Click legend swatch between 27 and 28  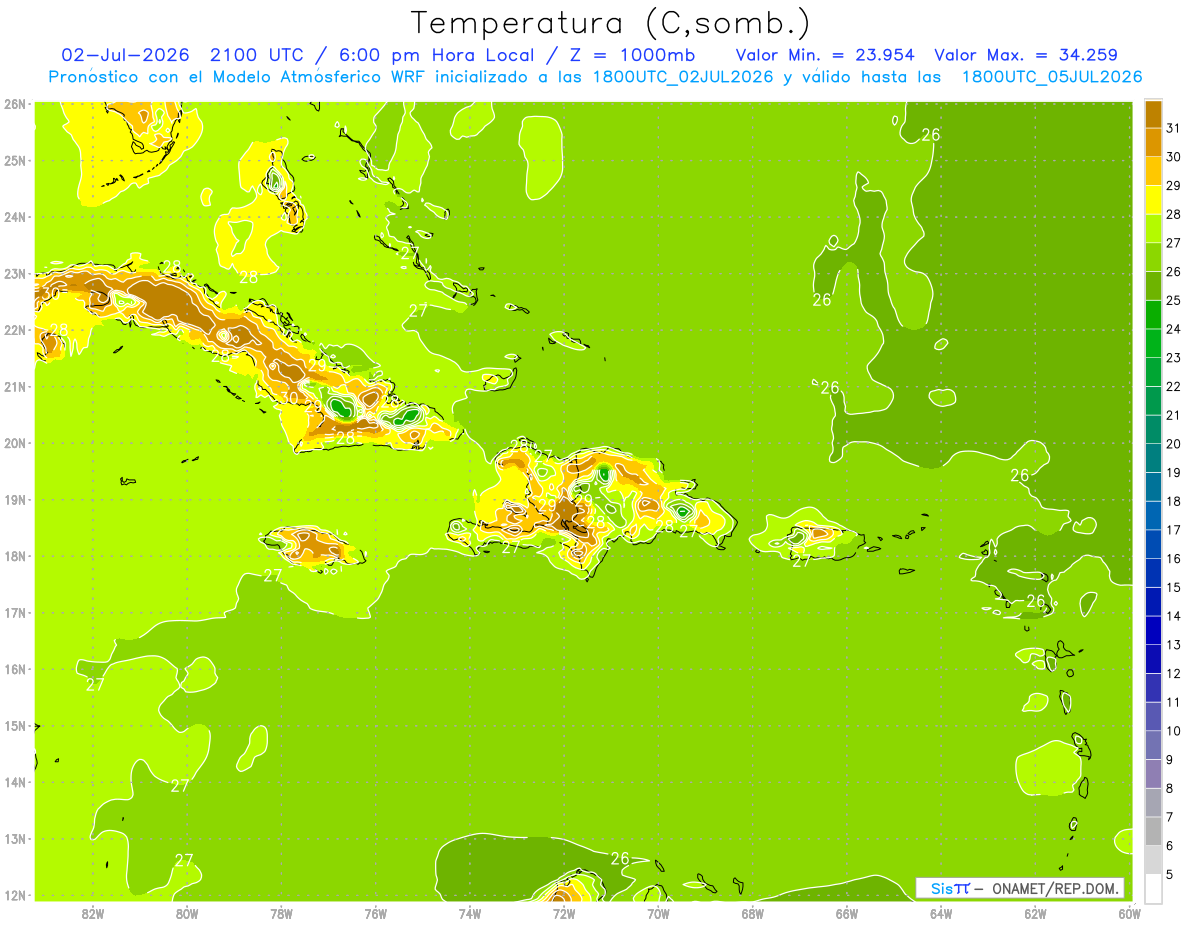point(1153,229)
